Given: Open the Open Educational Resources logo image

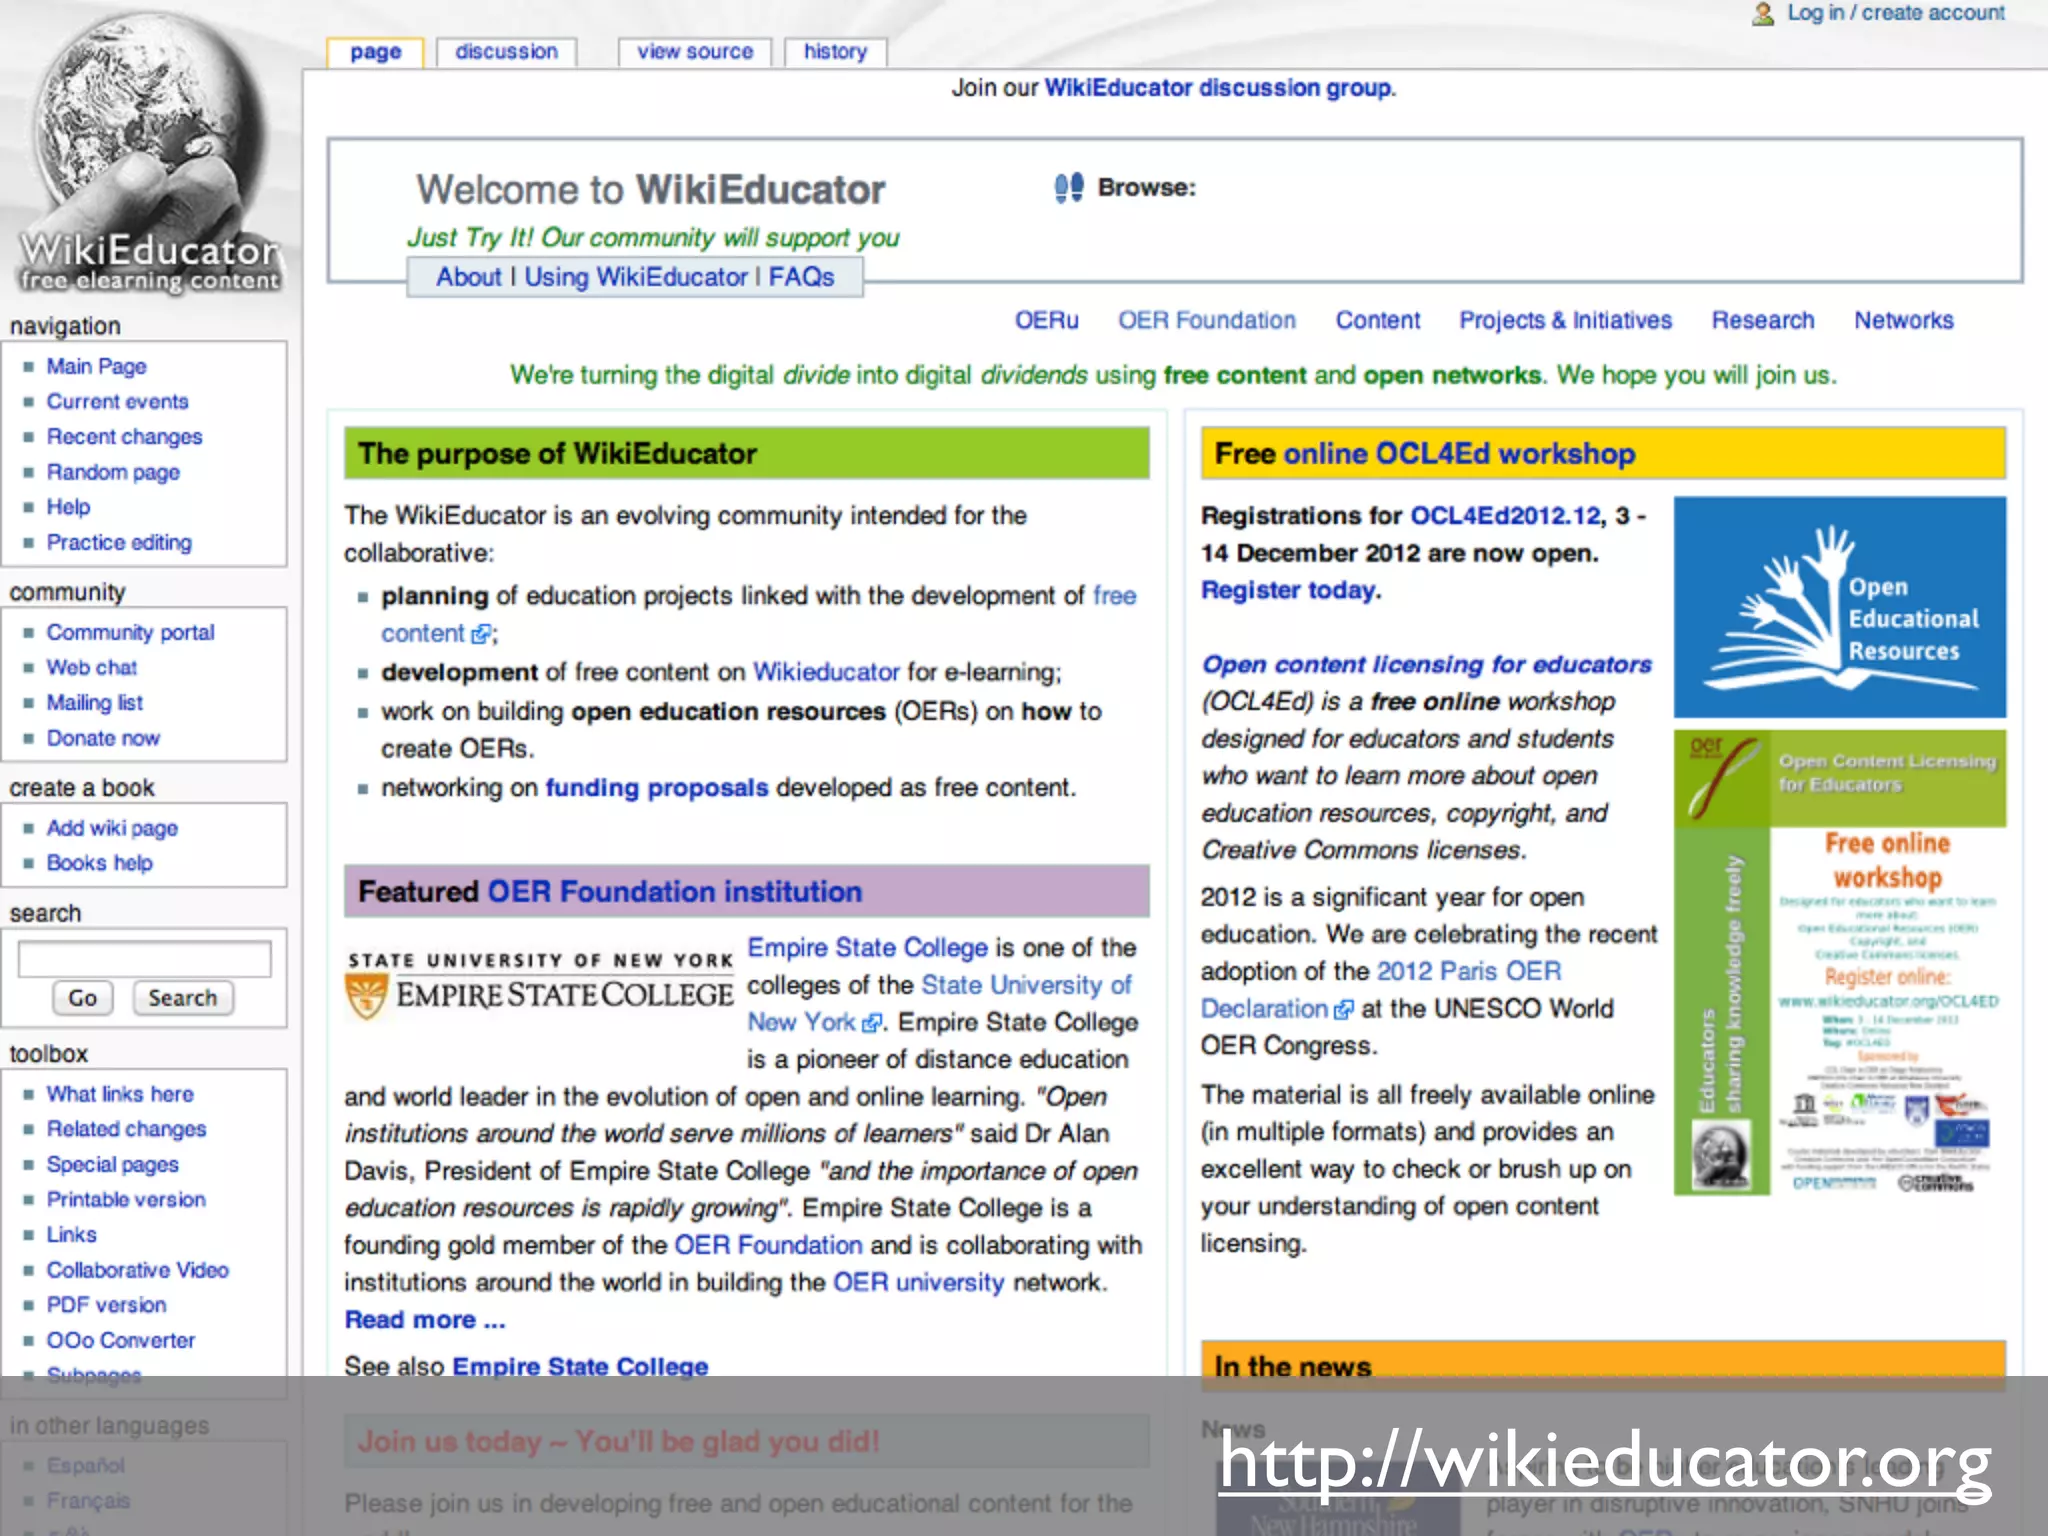Looking at the screenshot, I should coord(1840,607).
